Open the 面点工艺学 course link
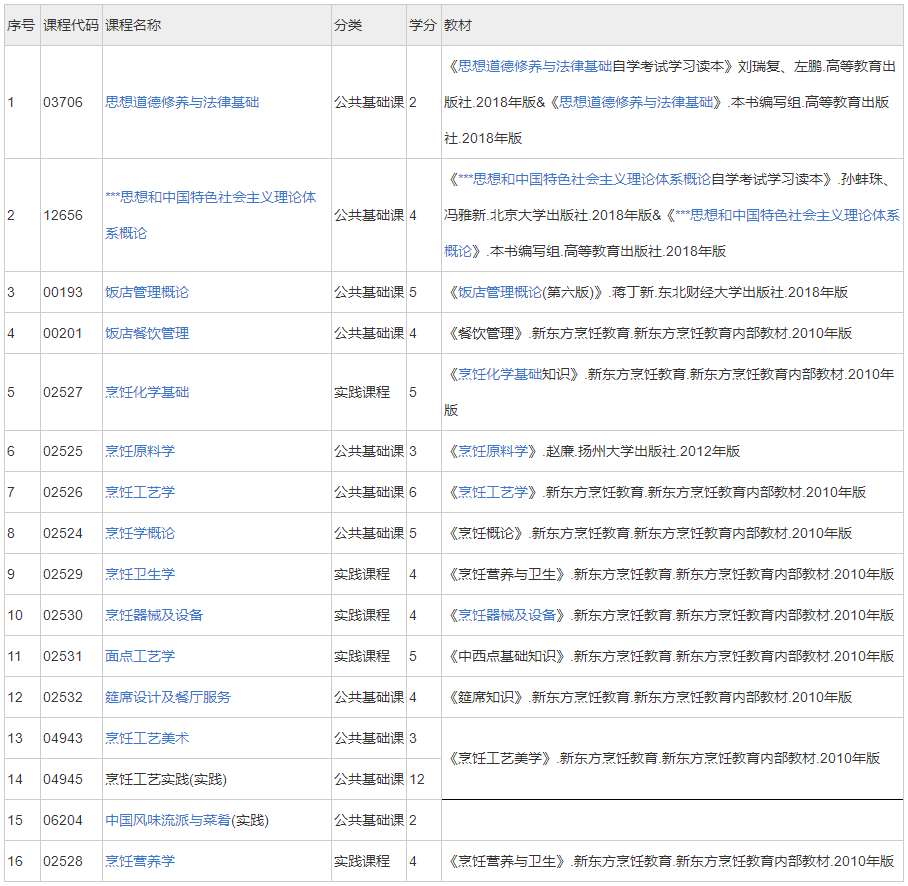Viewport: 908px width, 886px height. [140, 656]
